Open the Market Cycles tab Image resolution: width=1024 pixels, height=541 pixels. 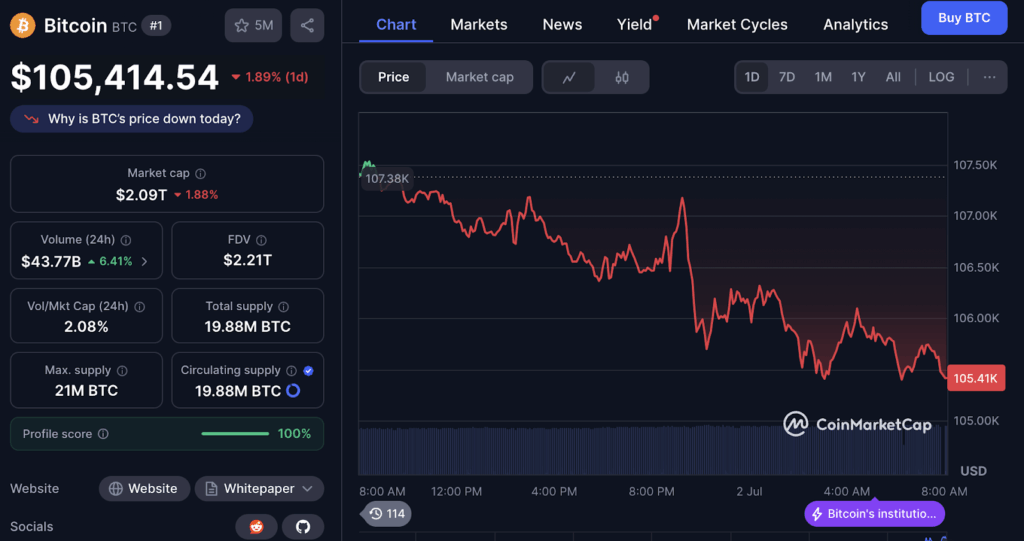737,24
